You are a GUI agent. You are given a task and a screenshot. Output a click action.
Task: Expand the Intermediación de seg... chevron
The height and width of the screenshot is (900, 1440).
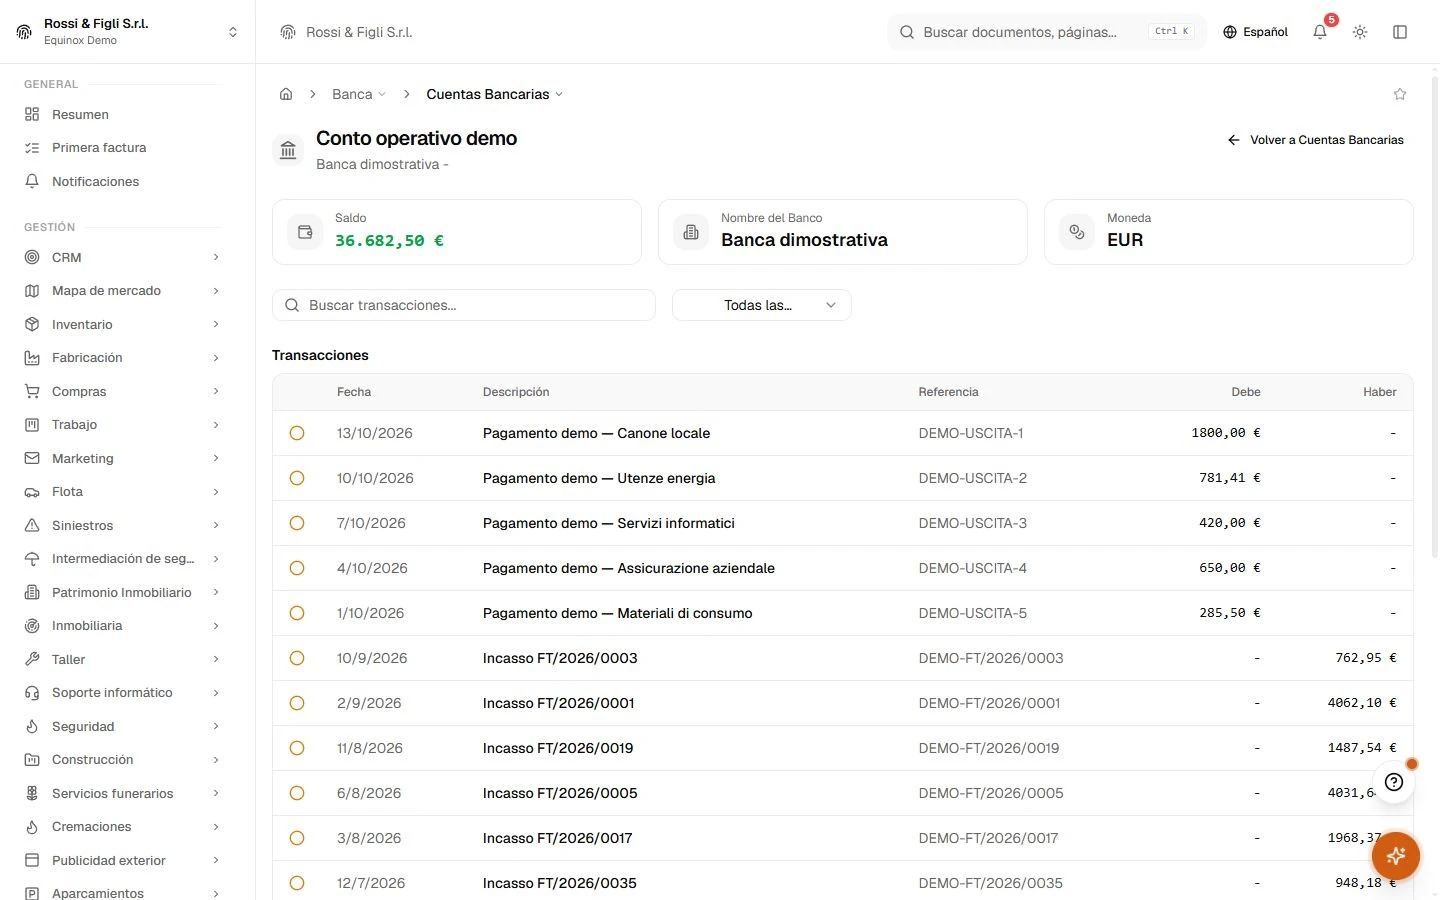tap(216, 559)
